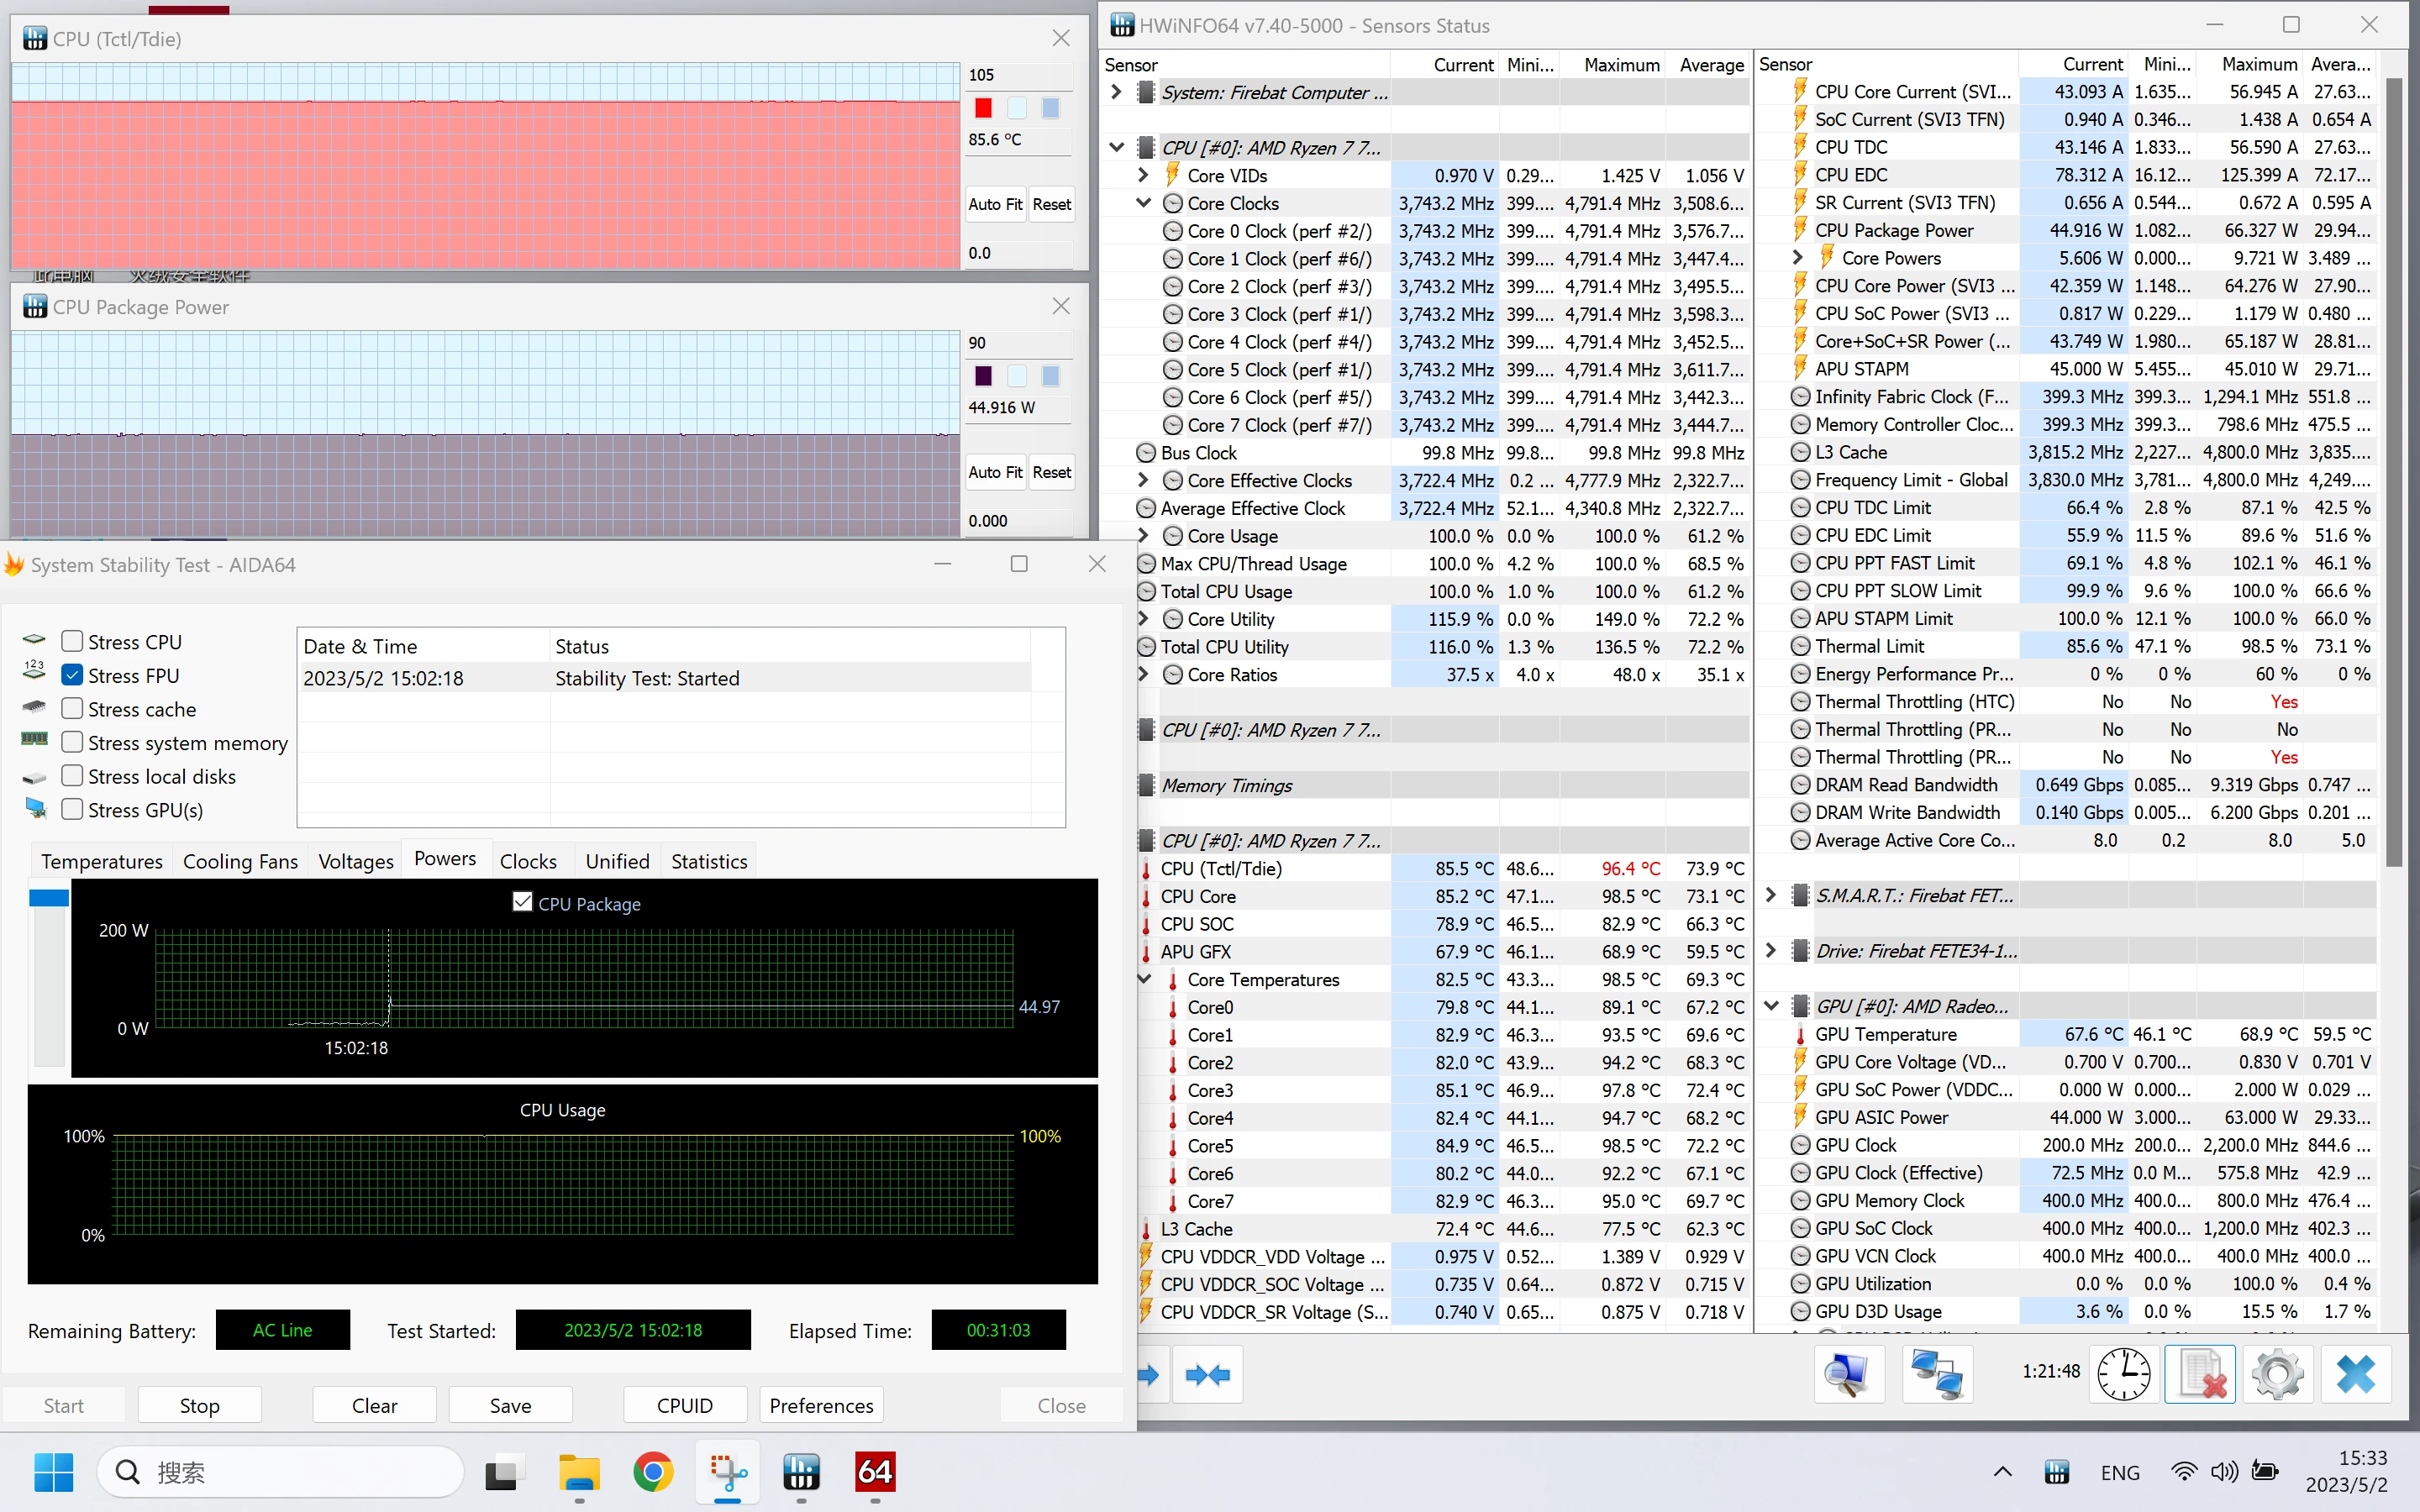Show hidden system tray icons

[2003, 1472]
